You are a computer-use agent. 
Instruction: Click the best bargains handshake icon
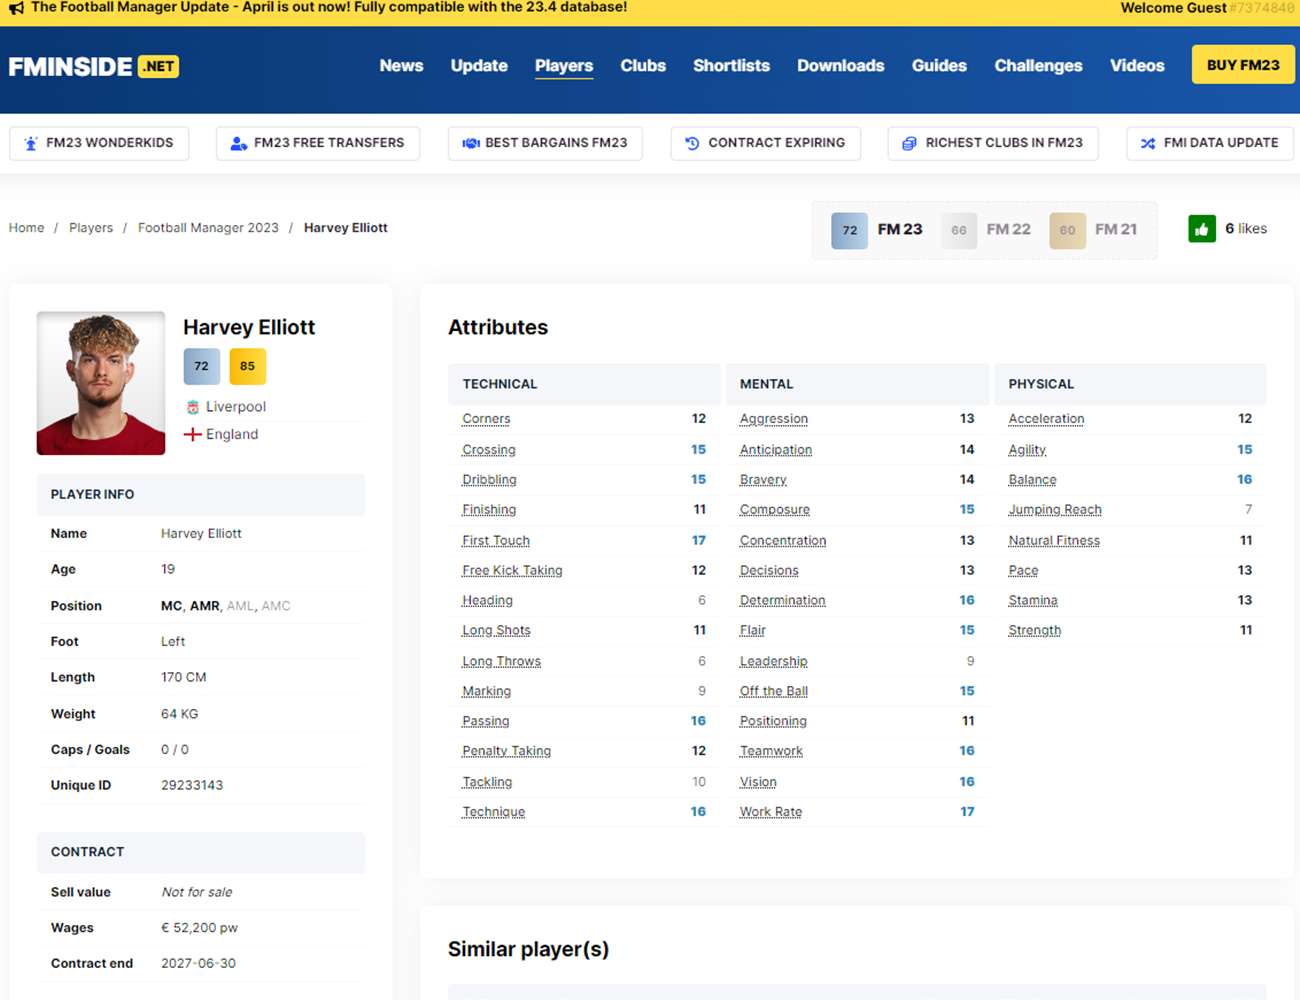[x=470, y=143]
